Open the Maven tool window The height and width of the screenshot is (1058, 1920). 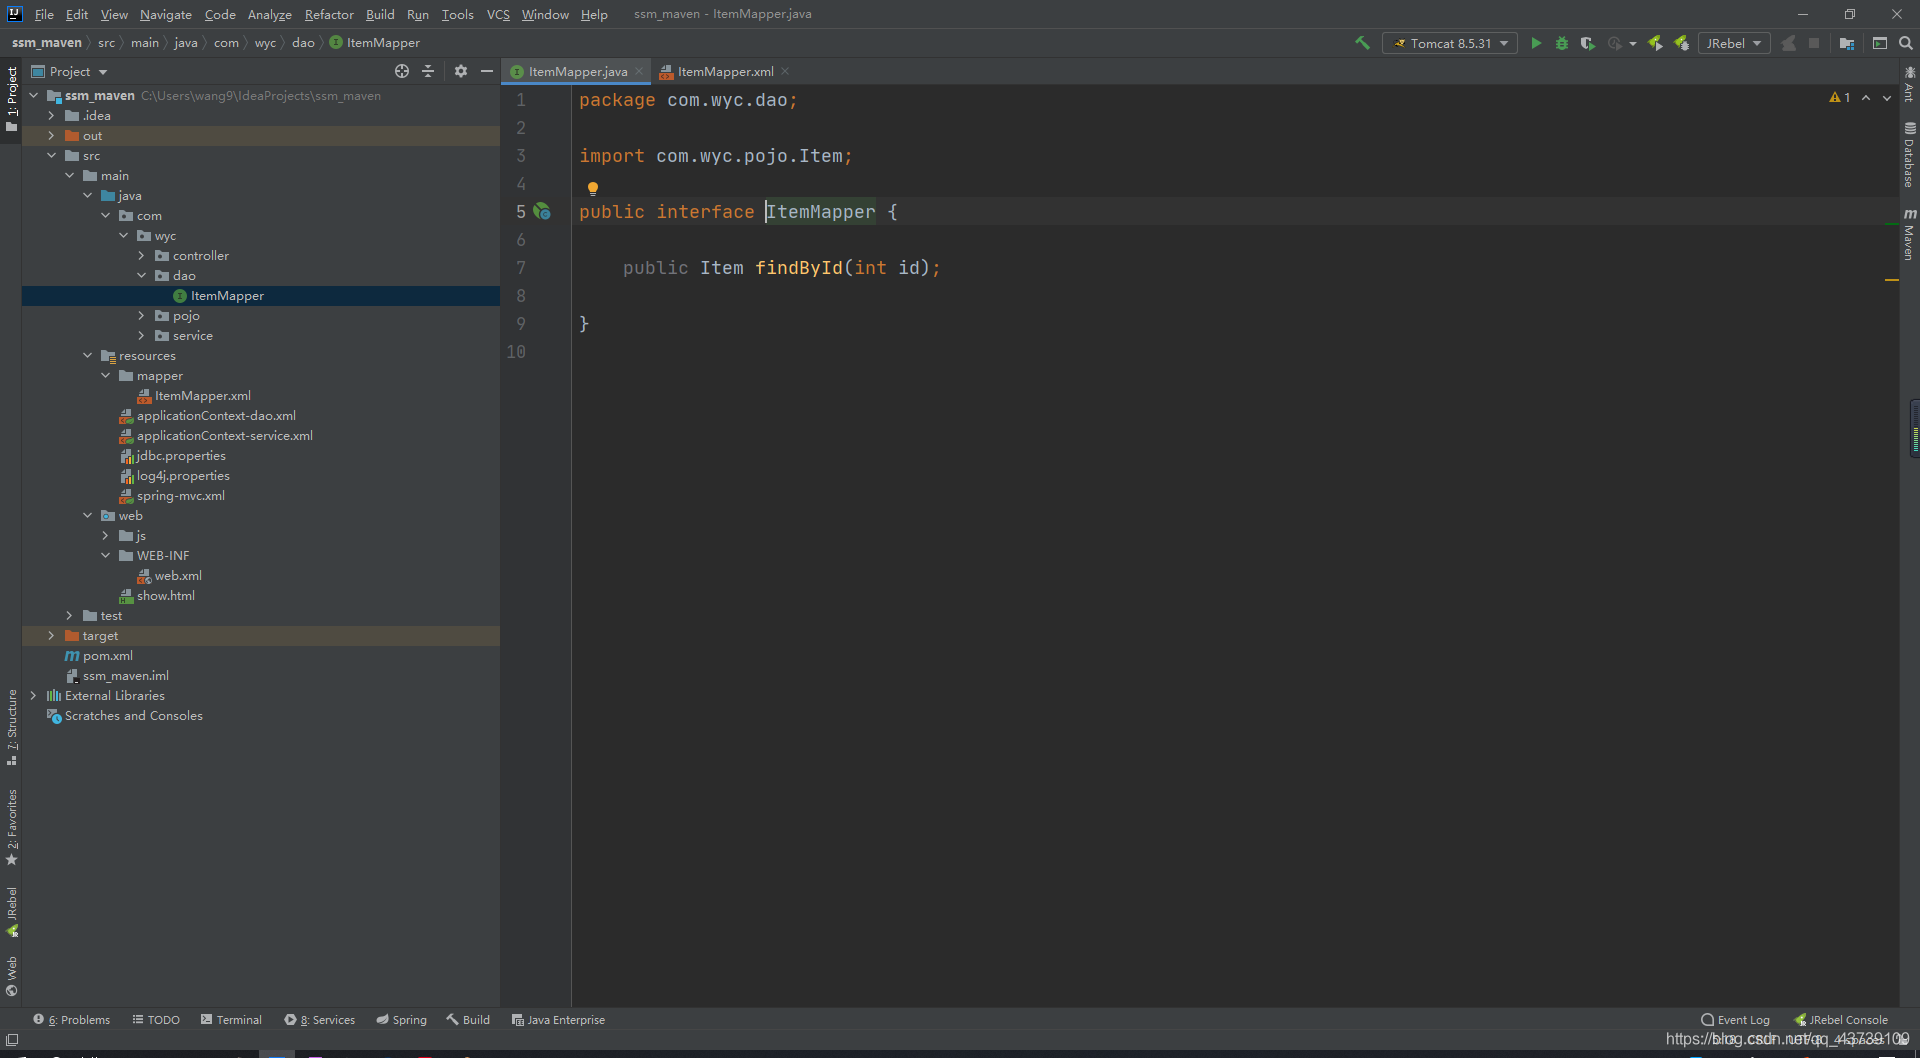(1909, 234)
